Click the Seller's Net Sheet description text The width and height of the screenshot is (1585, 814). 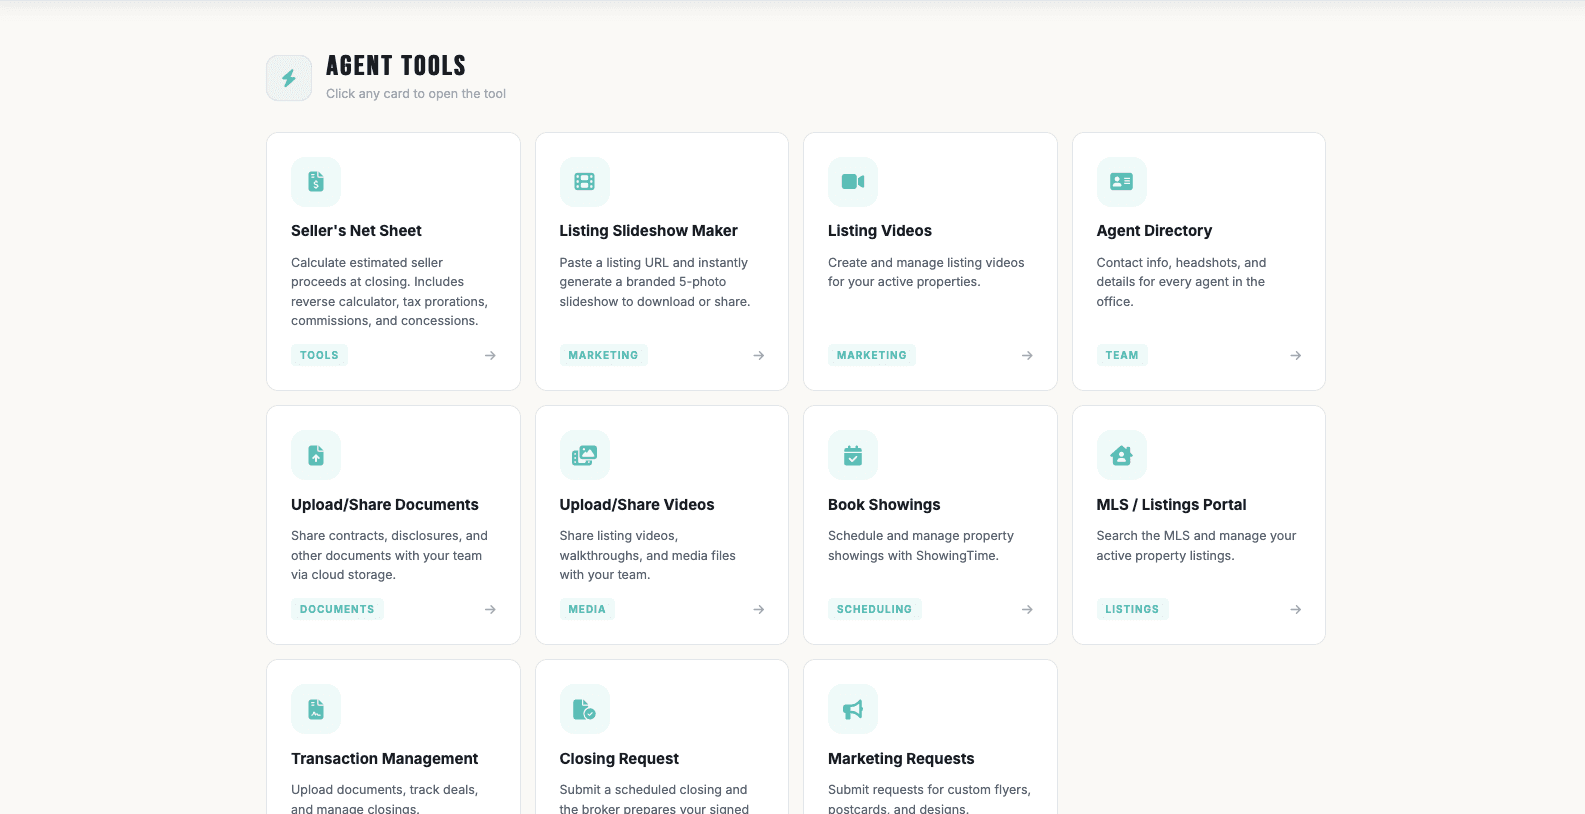pos(389,292)
